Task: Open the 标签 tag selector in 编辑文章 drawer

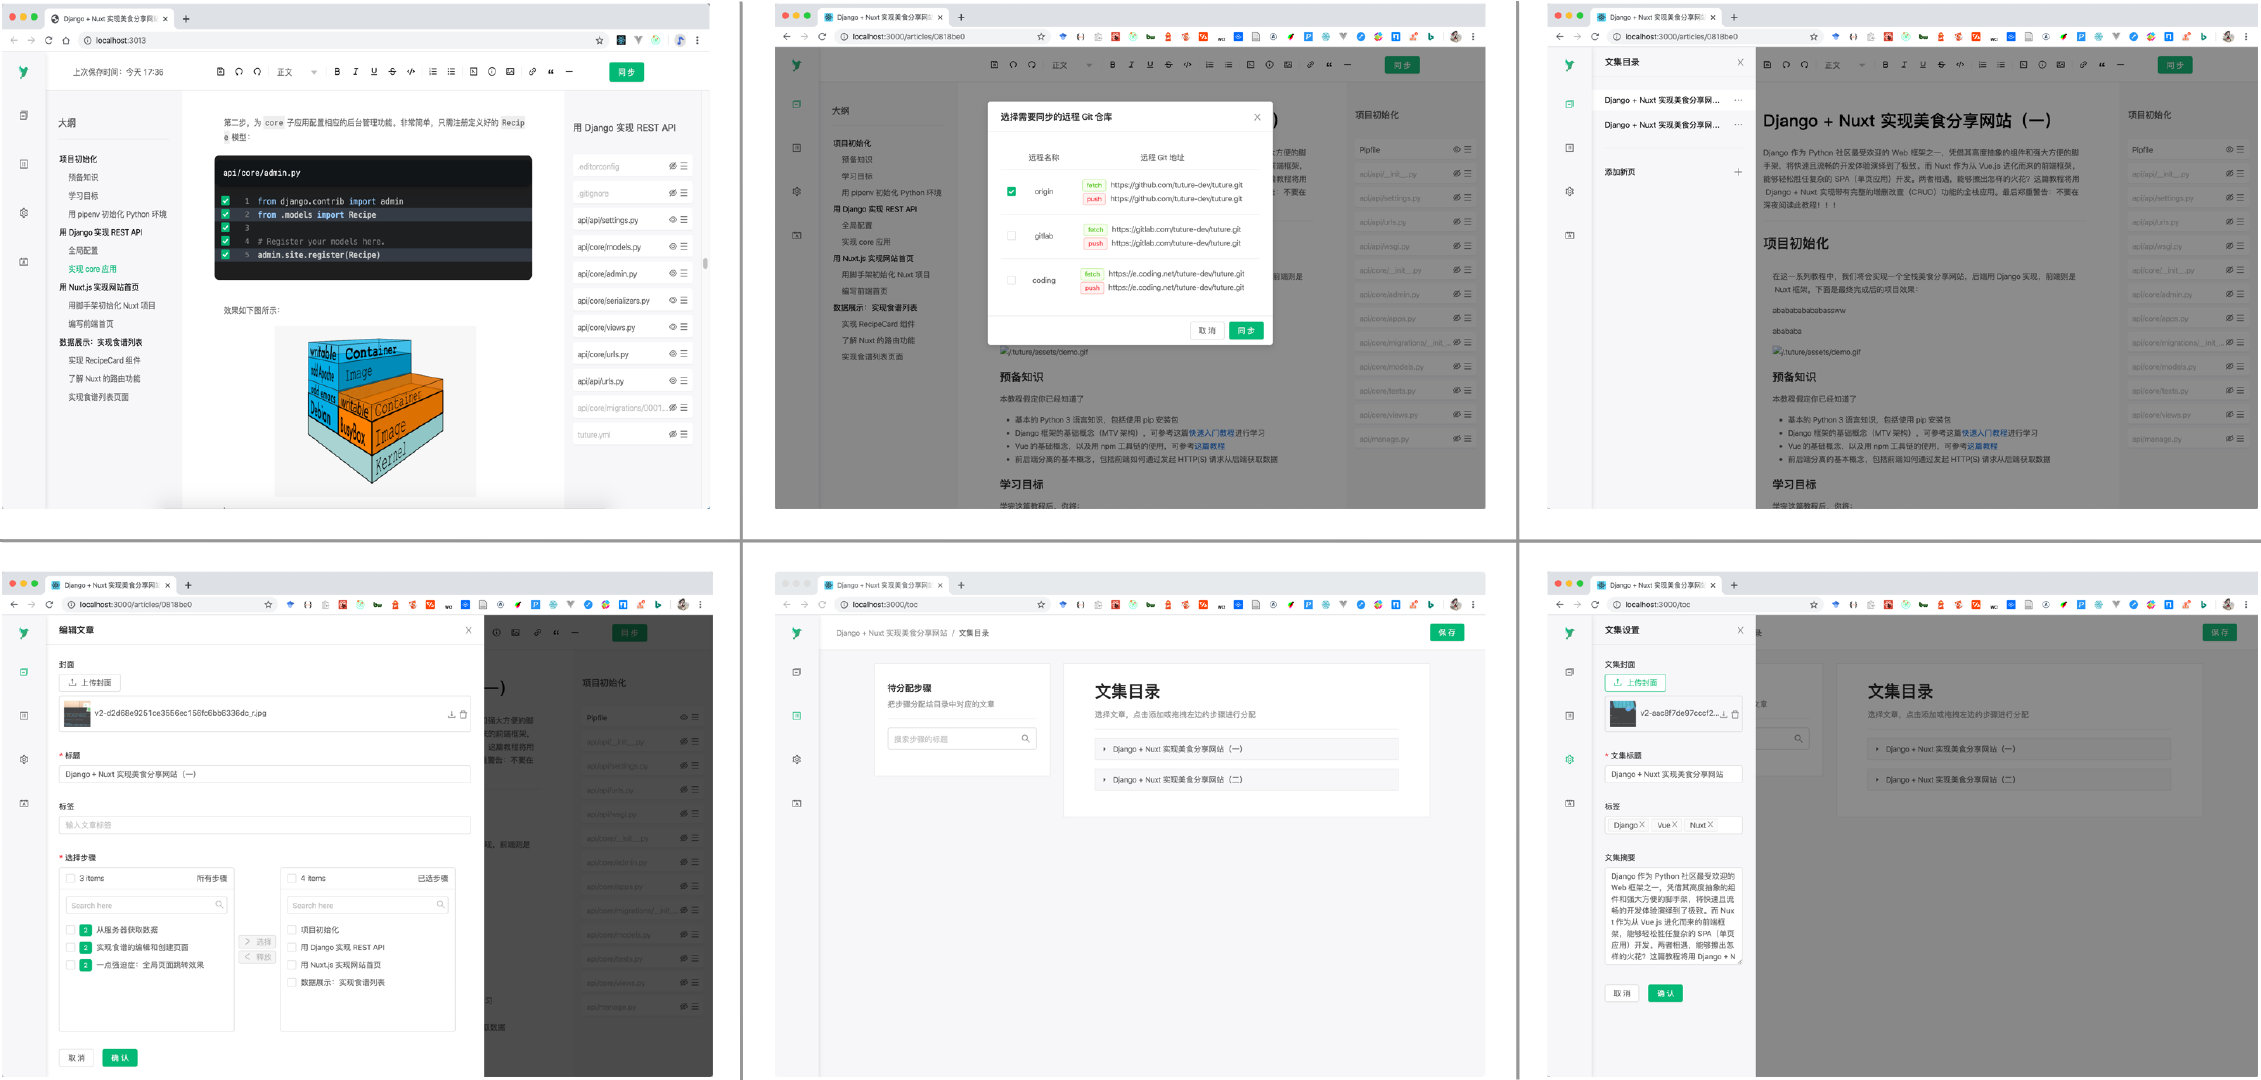Action: 265,825
